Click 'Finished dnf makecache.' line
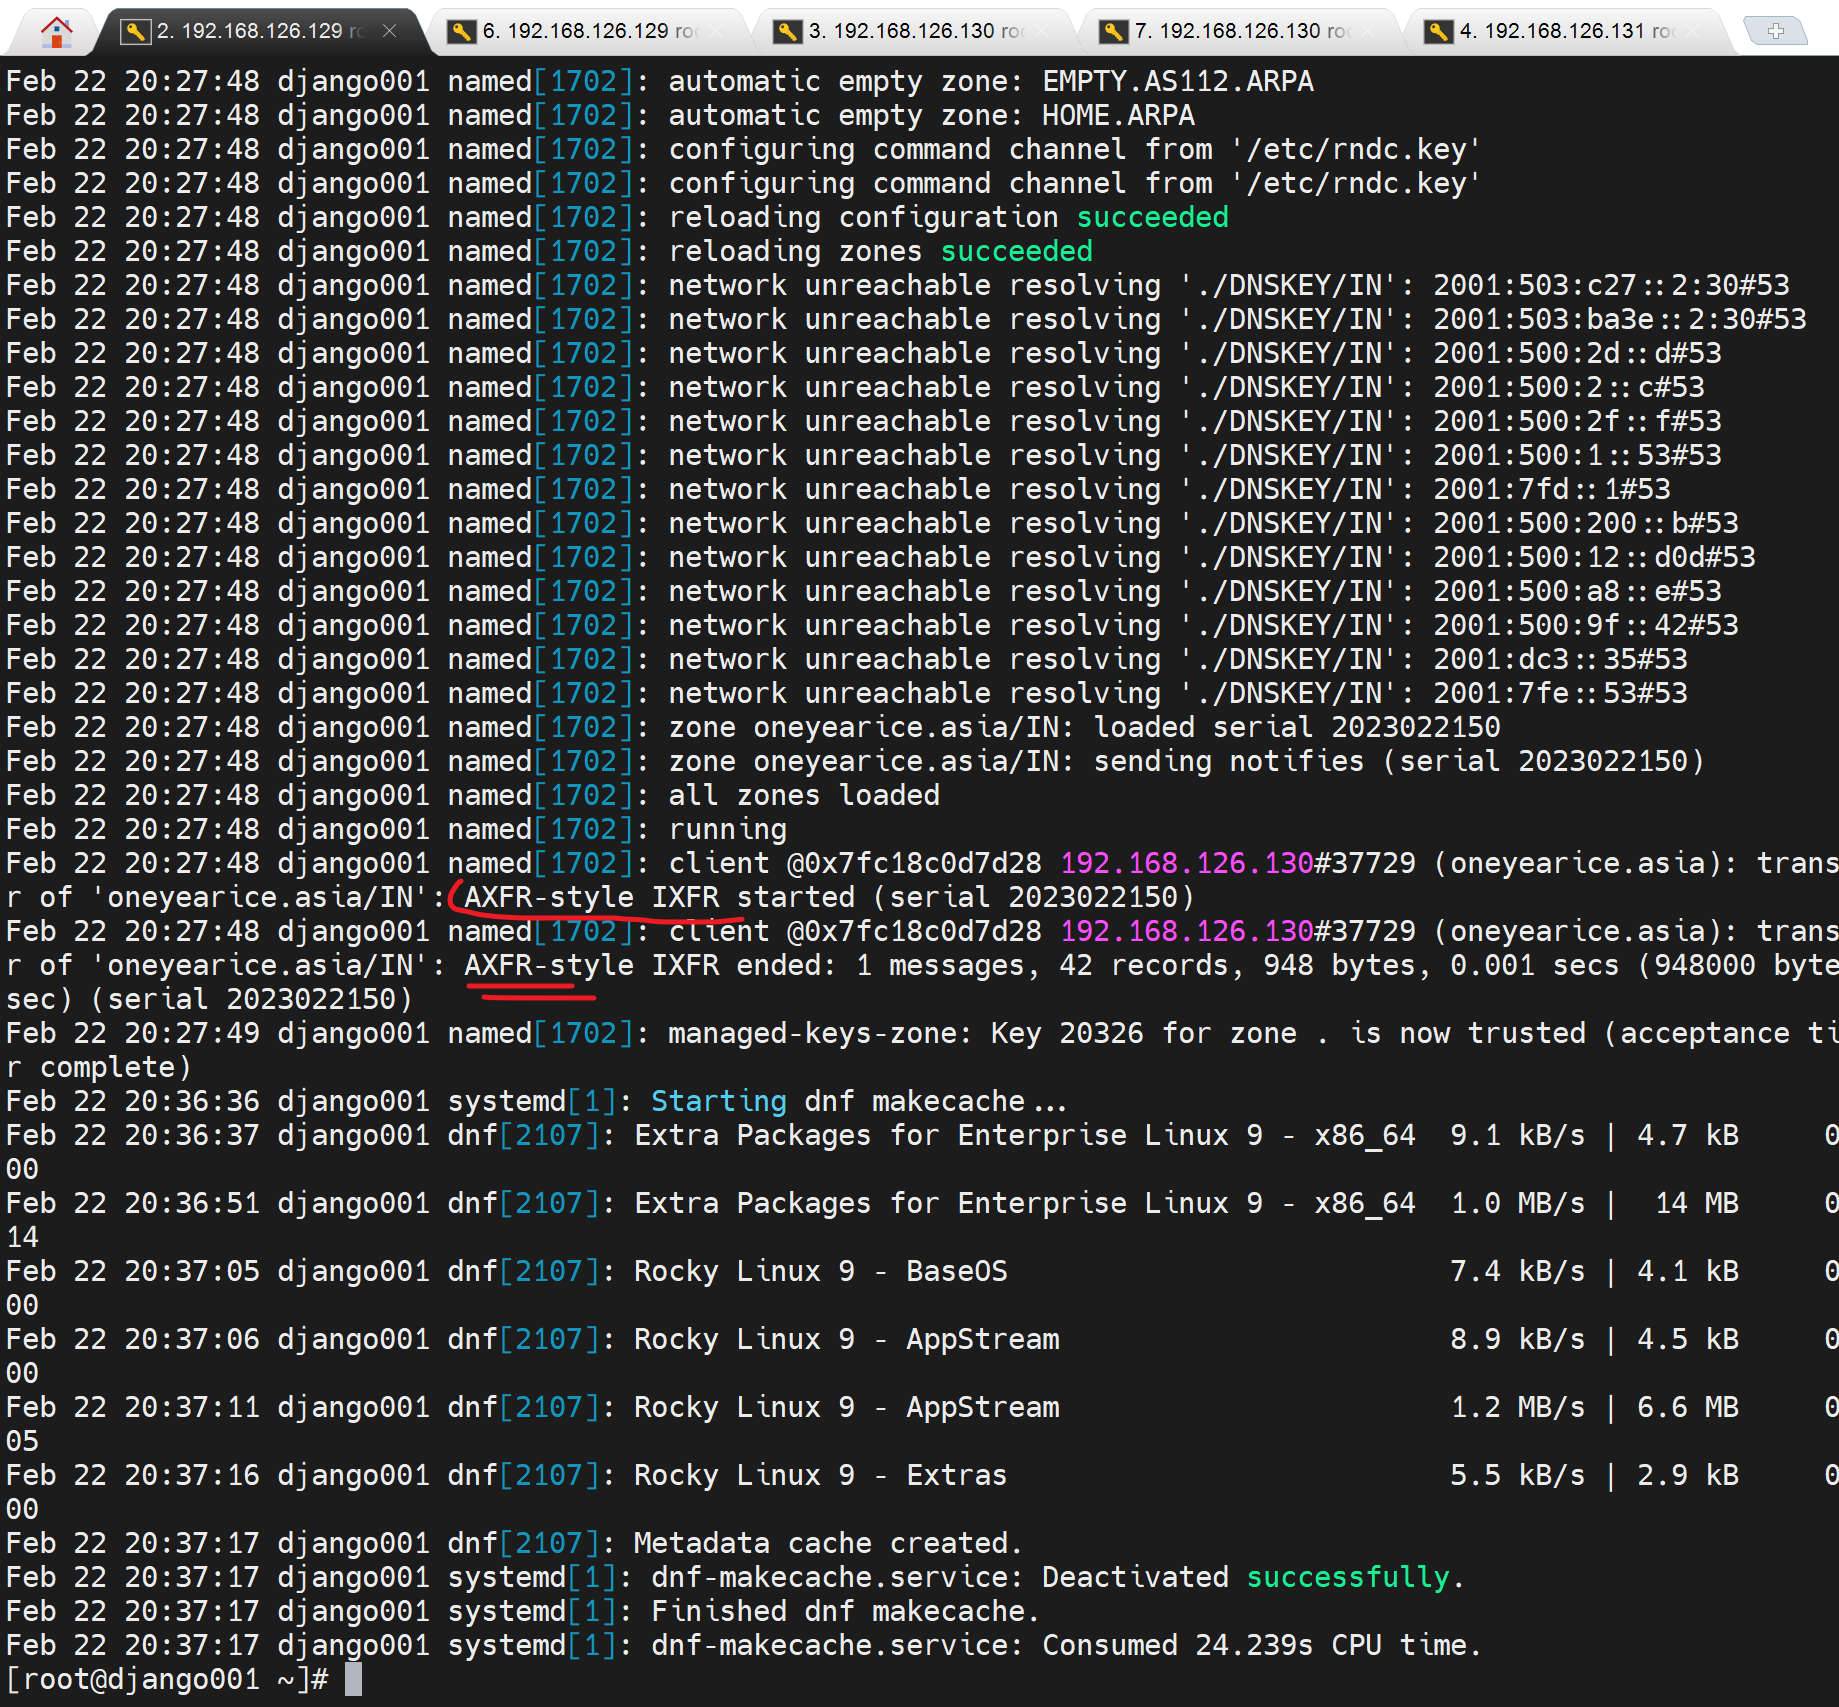 point(846,1612)
